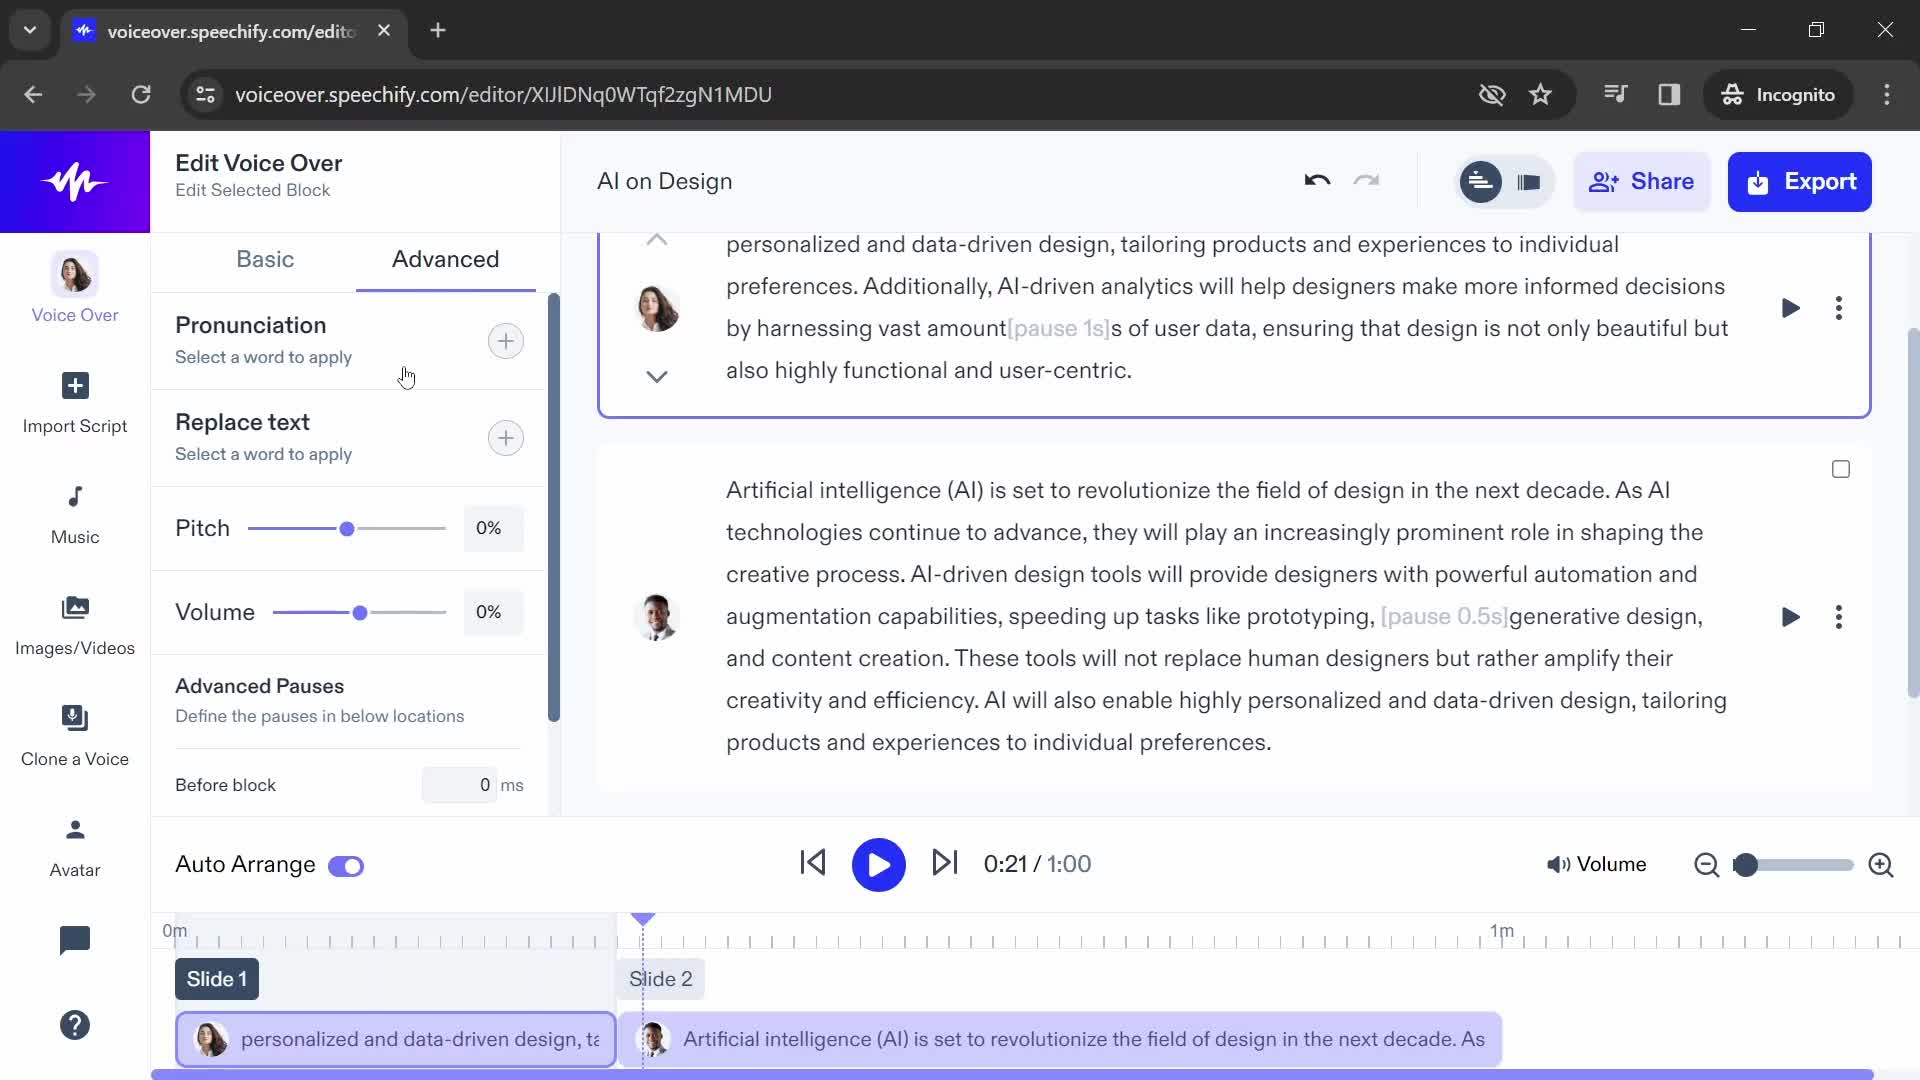The width and height of the screenshot is (1920, 1080).
Task: Switch to the Basic tab
Action: 265,258
